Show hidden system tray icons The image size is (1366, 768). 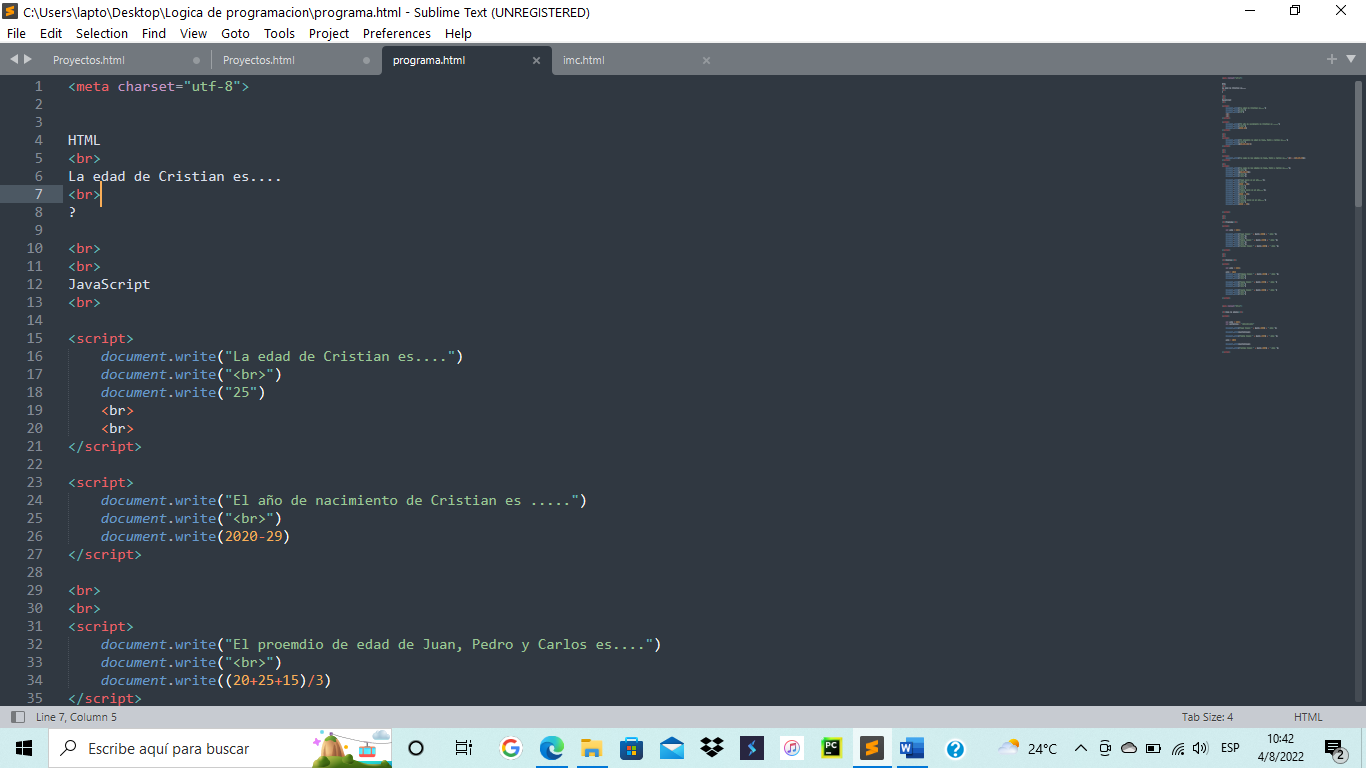[x=1081, y=748]
